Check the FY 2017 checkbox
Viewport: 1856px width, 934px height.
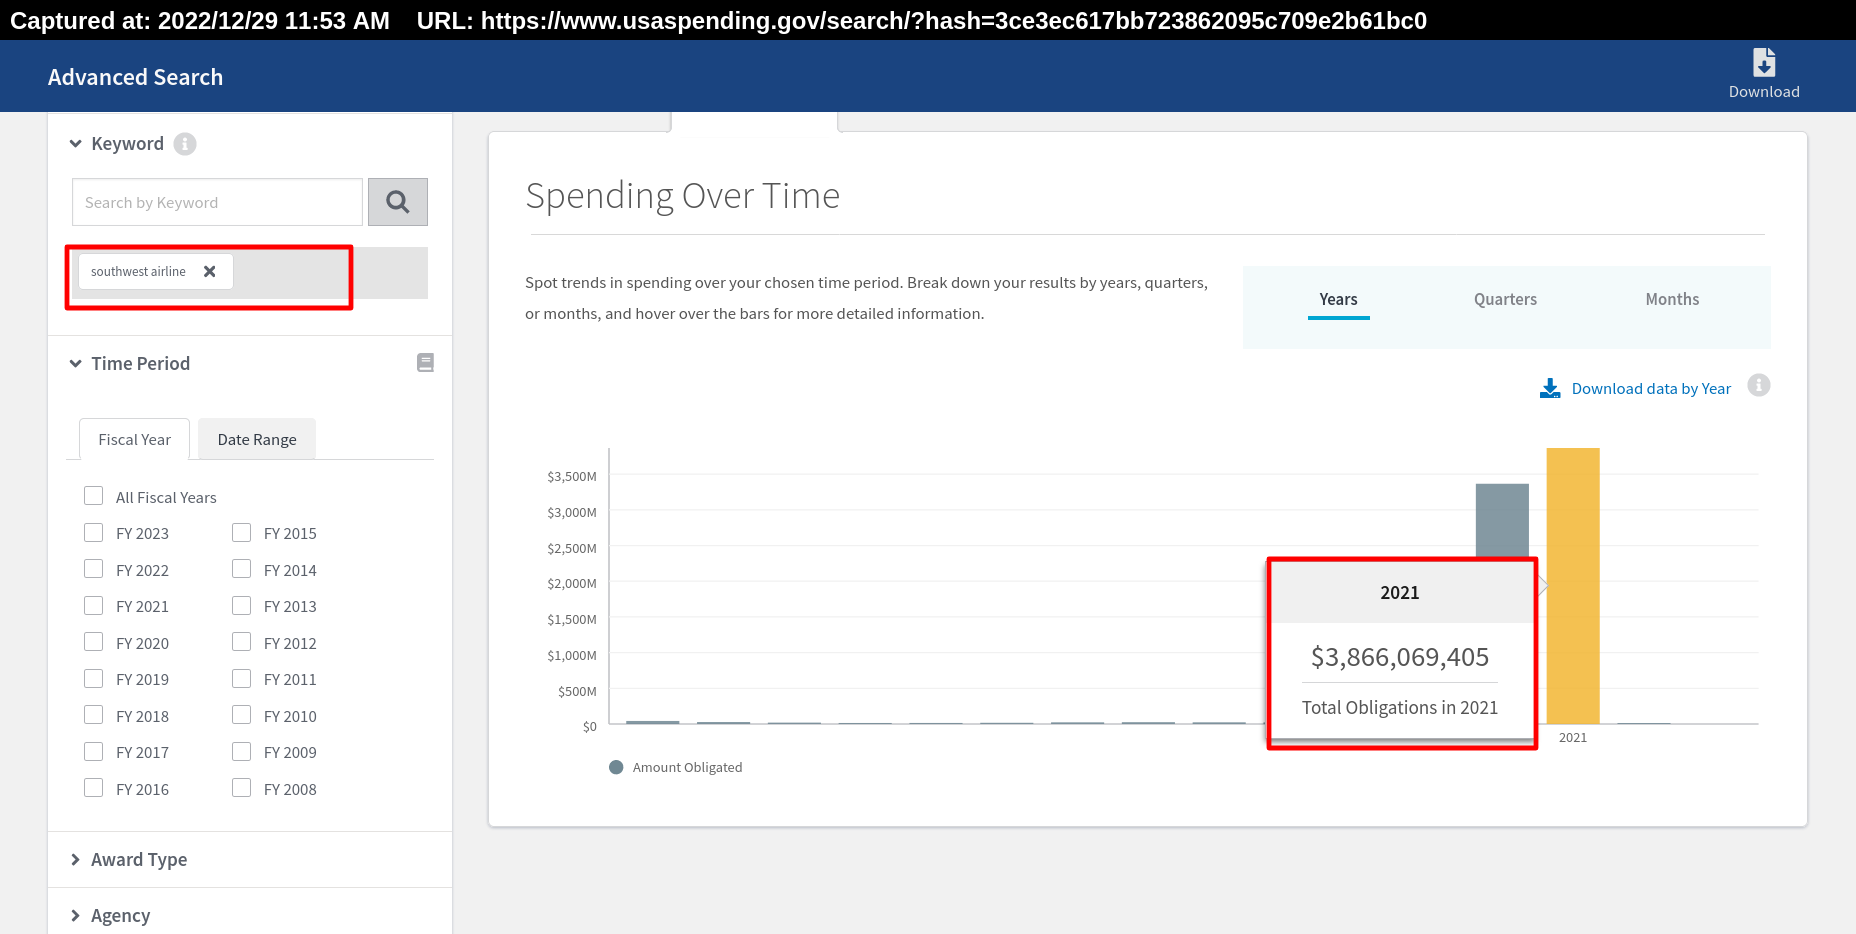point(94,751)
